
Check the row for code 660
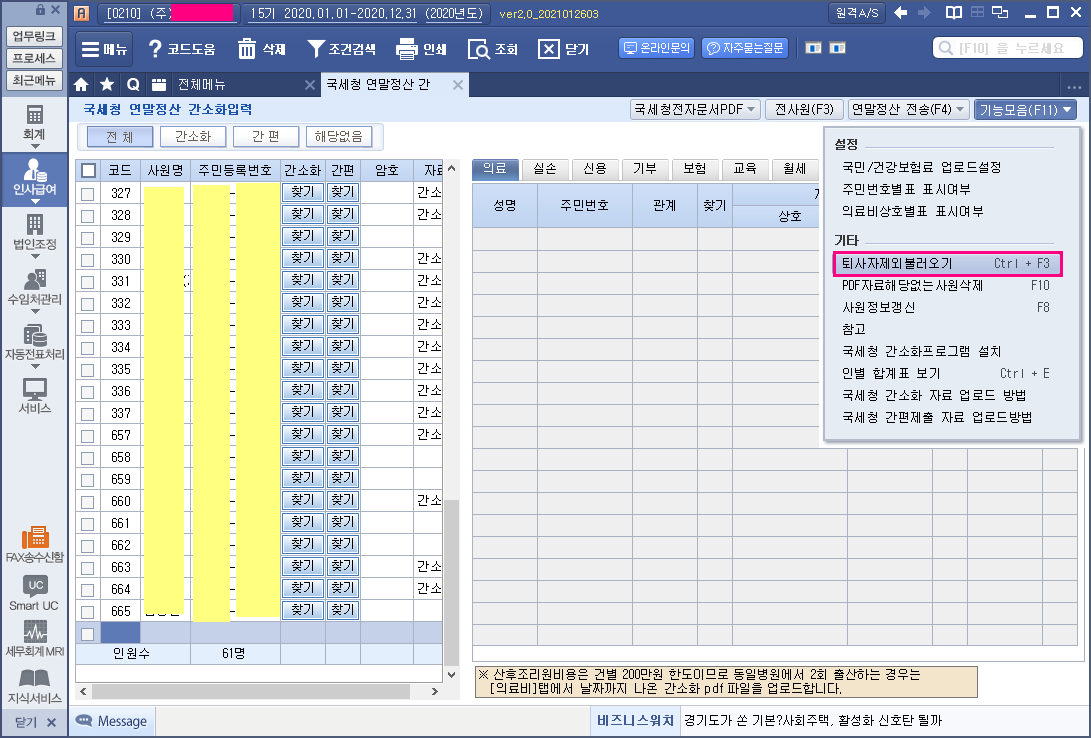[88, 502]
